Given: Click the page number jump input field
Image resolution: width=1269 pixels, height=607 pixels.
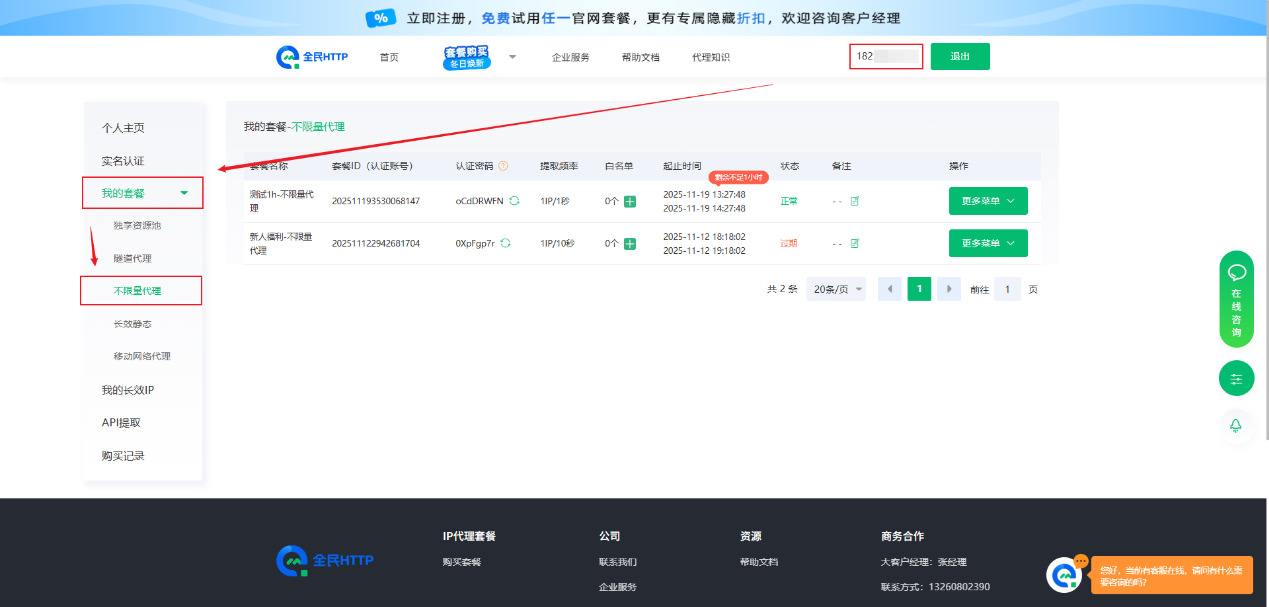Looking at the screenshot, I should coord(1007,289).
